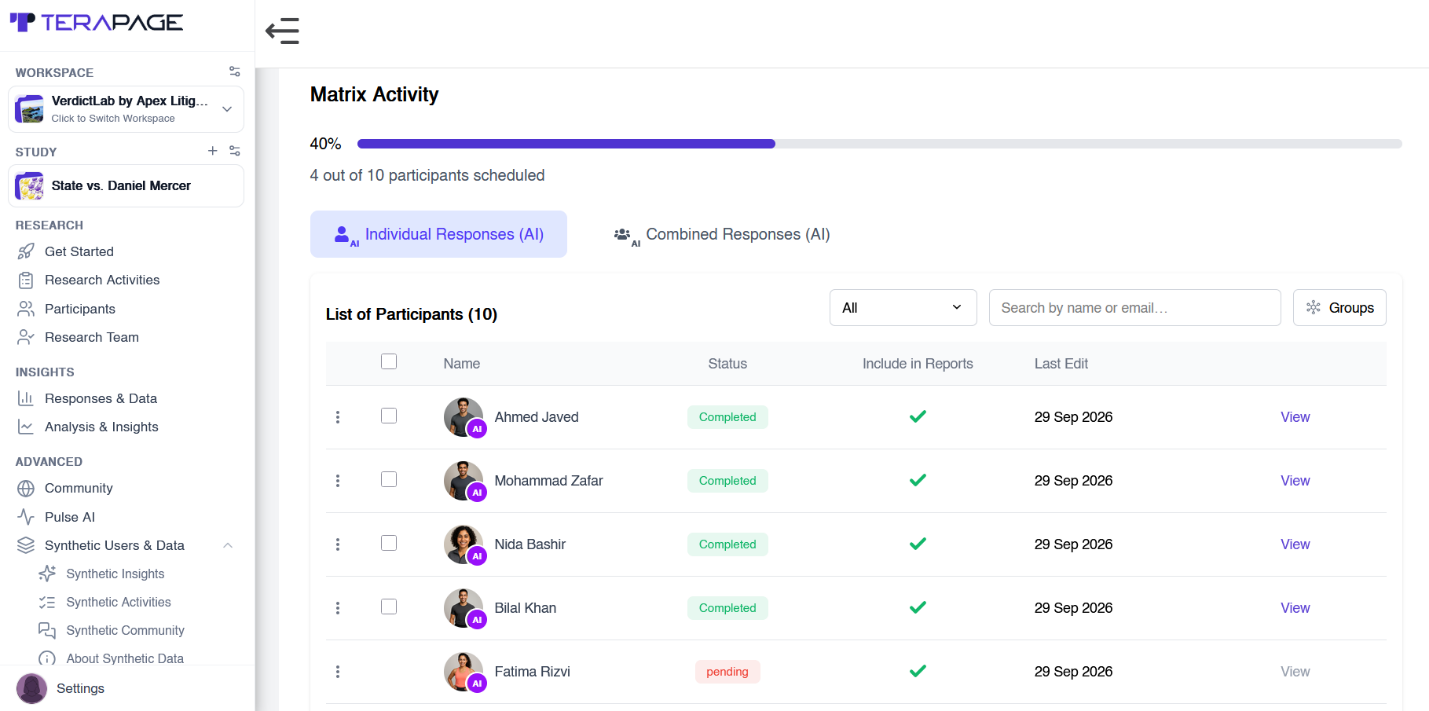Click the Synthetic Activities checklist icon
Image resolution: width=1429 pixels, height=711 pixels.
point(47,602)
